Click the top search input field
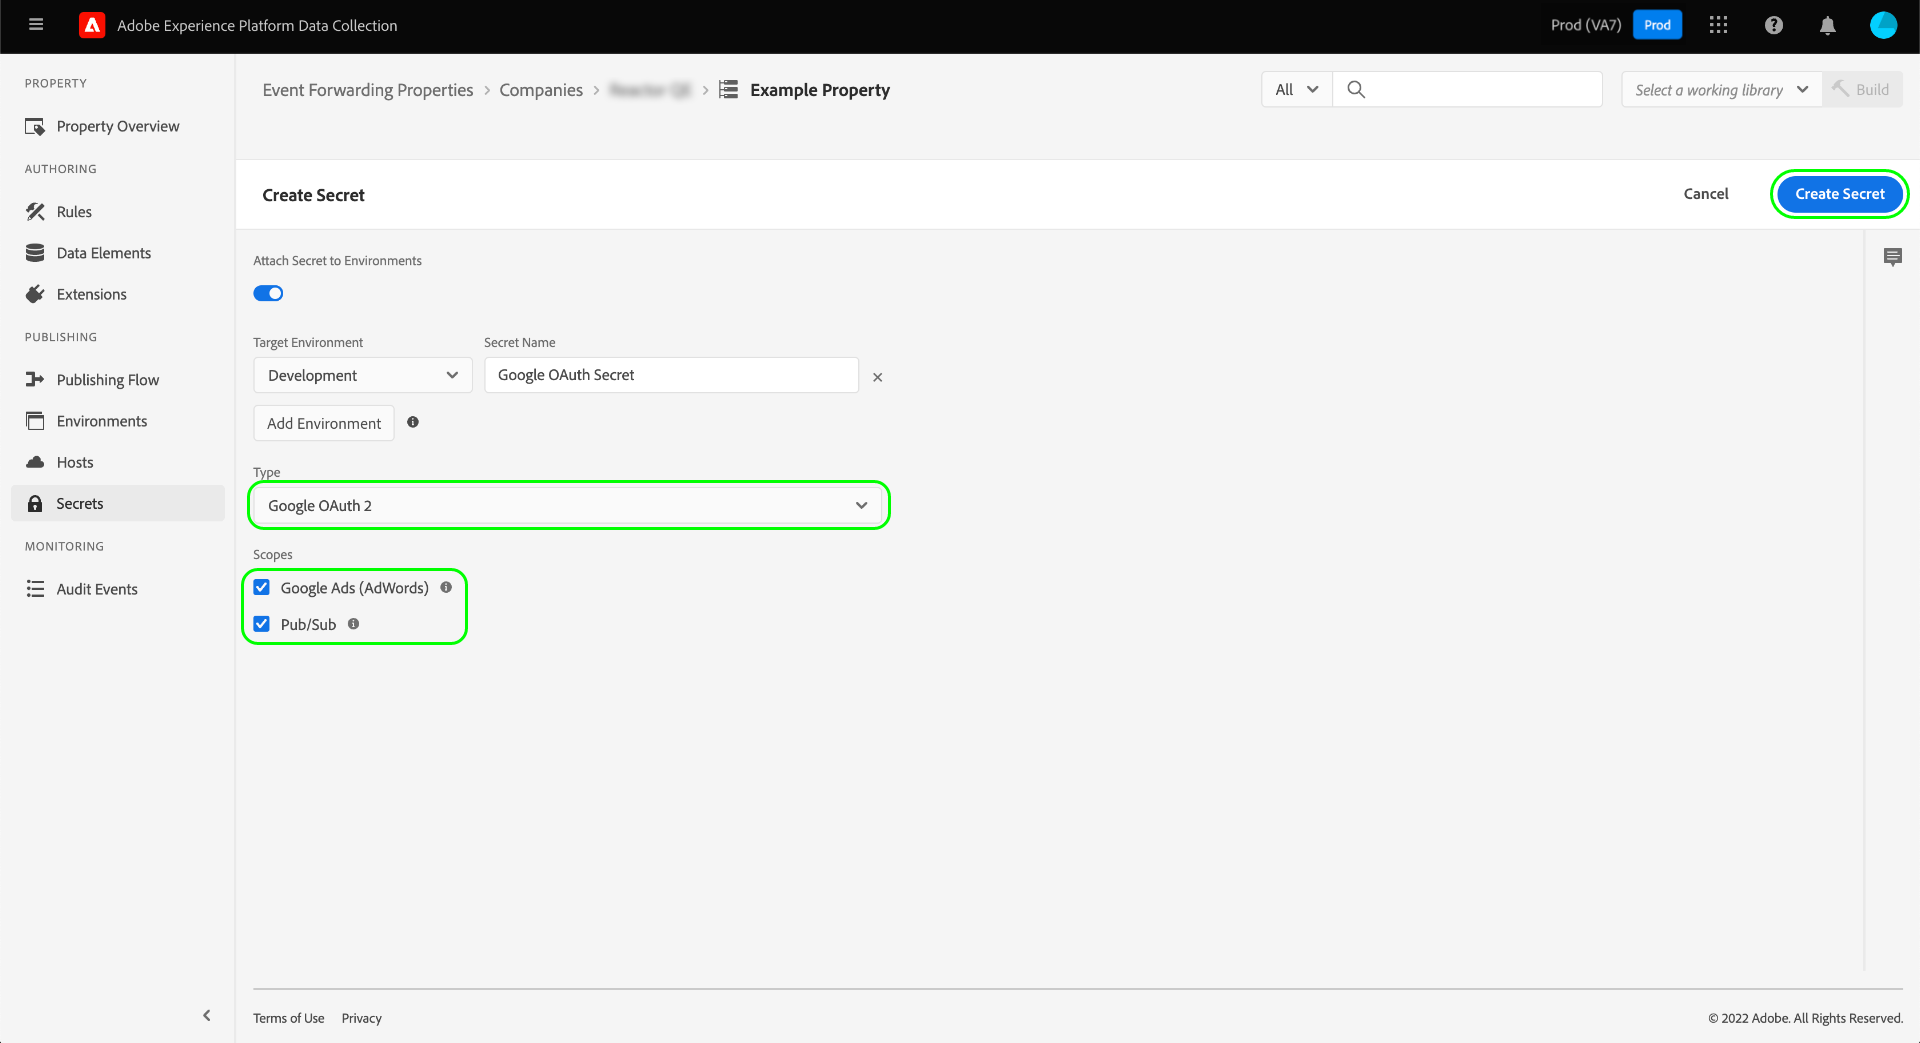The width and height of the screenshot is (1920, 1043). [1467, 89]
